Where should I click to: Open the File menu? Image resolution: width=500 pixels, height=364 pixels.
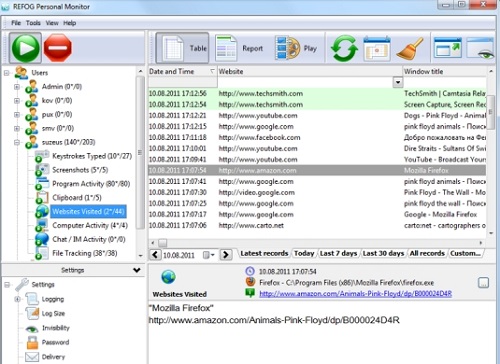[16, 23]
